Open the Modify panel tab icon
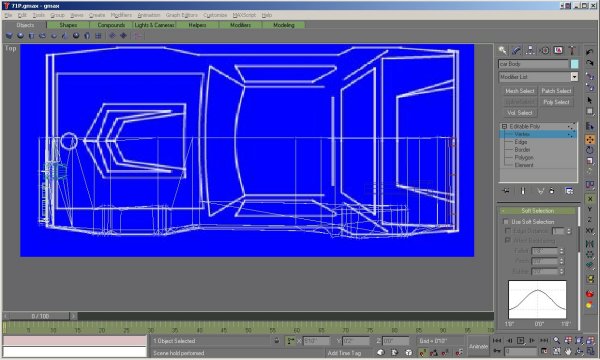Image resolution: width=600 pixels, height=360 pixels. click(516, 50)
